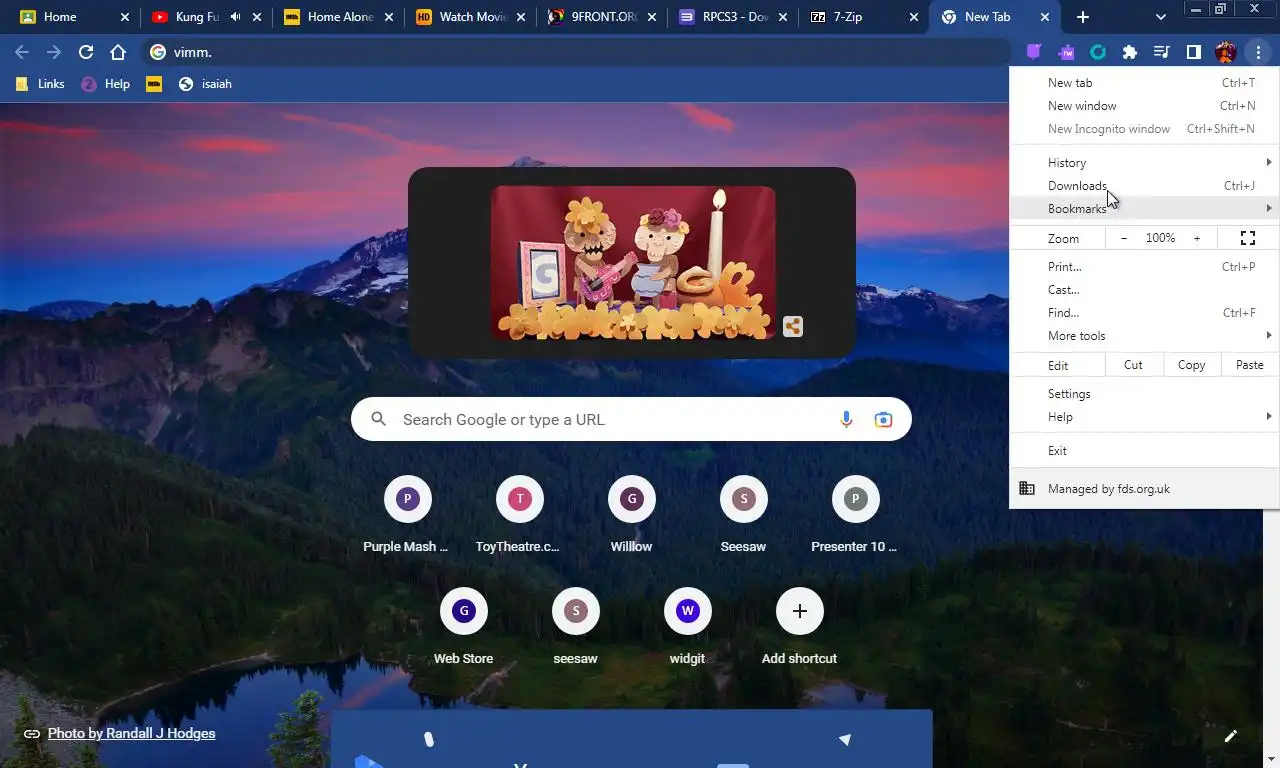Choose Exit from the Chrome menu
The height and width of the screenshot is (768, 1280).
tap(1144, 451)
